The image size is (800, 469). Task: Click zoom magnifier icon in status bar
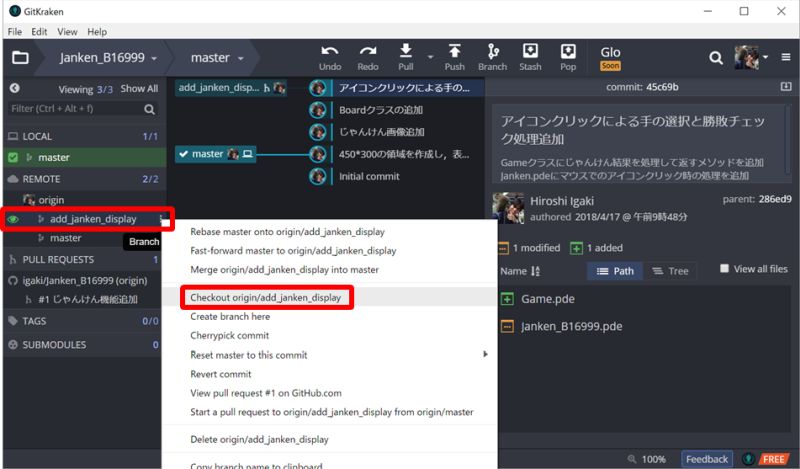click(x=632, y=459)
